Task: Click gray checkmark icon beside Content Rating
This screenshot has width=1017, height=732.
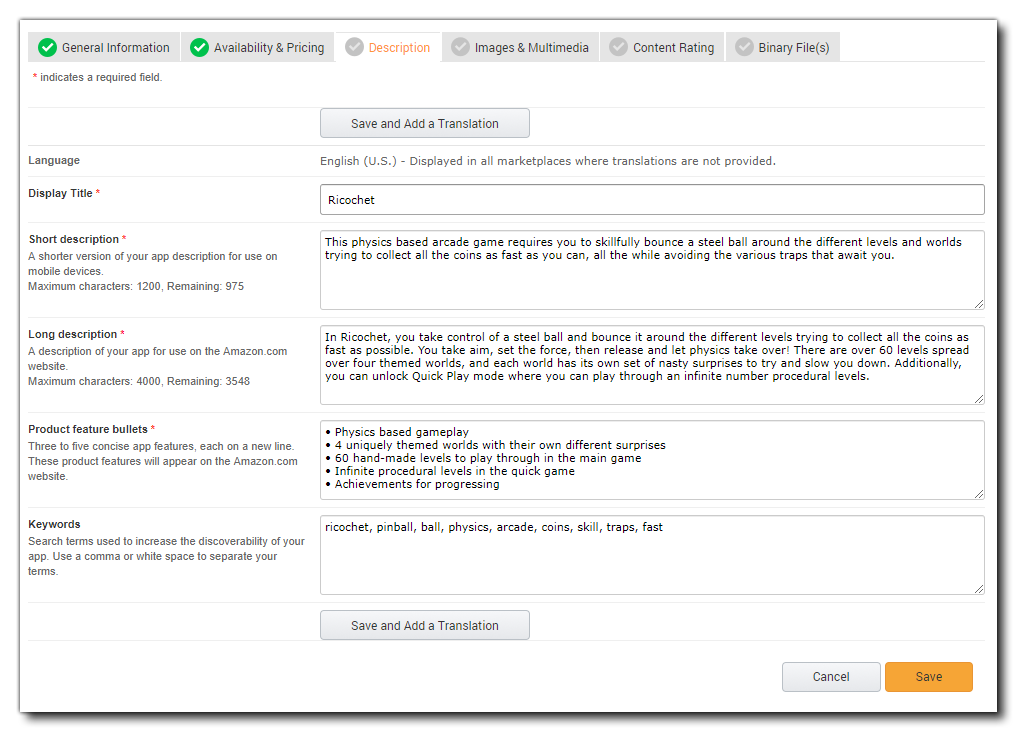Action: pos(618,47)
